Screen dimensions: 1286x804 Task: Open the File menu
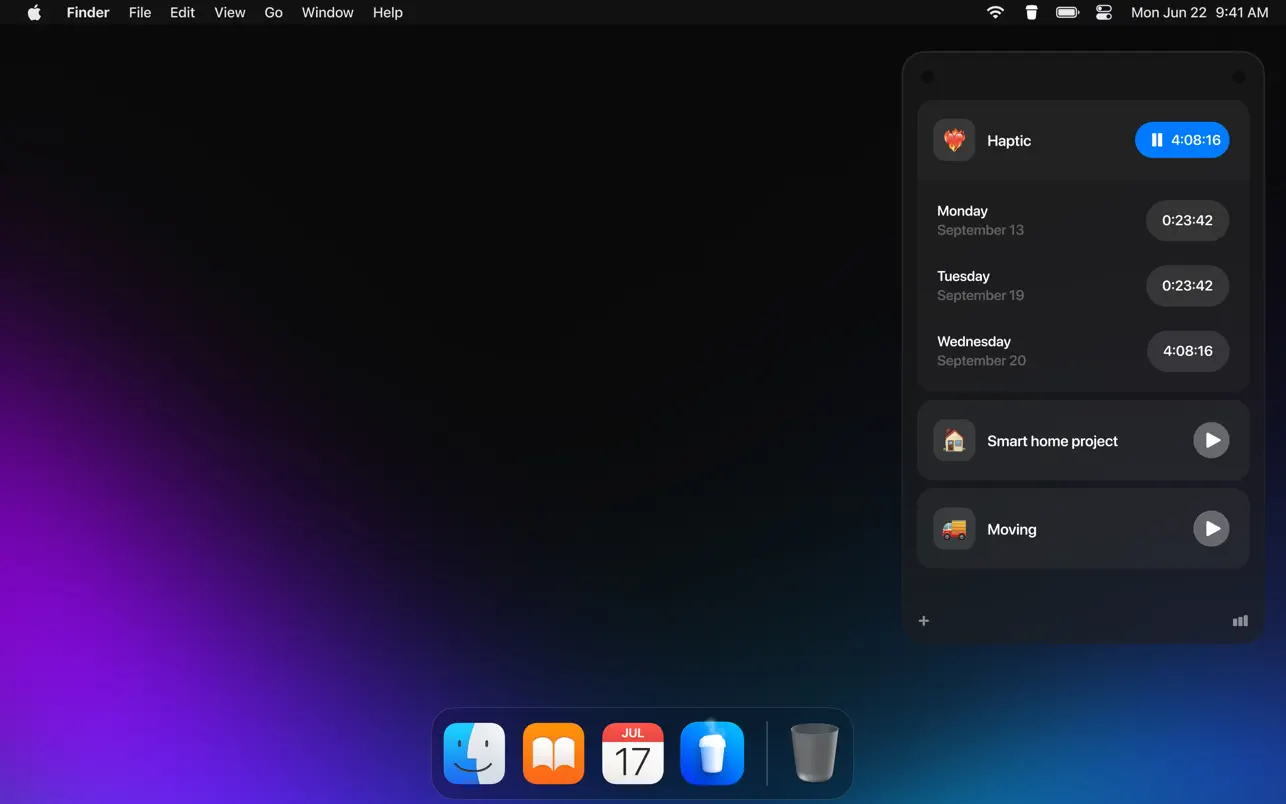pos(140,12)
